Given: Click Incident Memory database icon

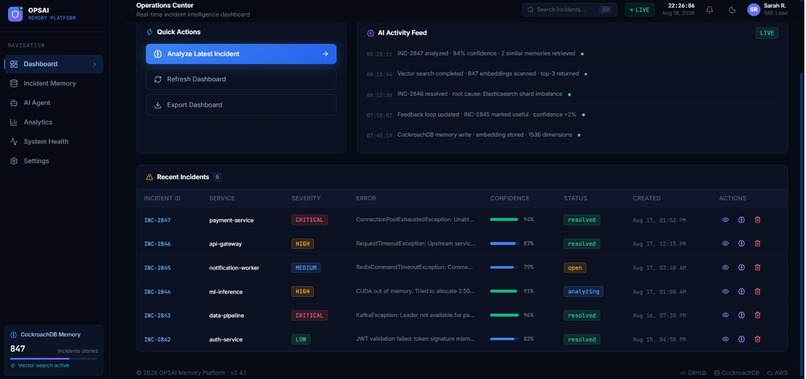Looking at the screenshot, I should (x=14, y=83).
